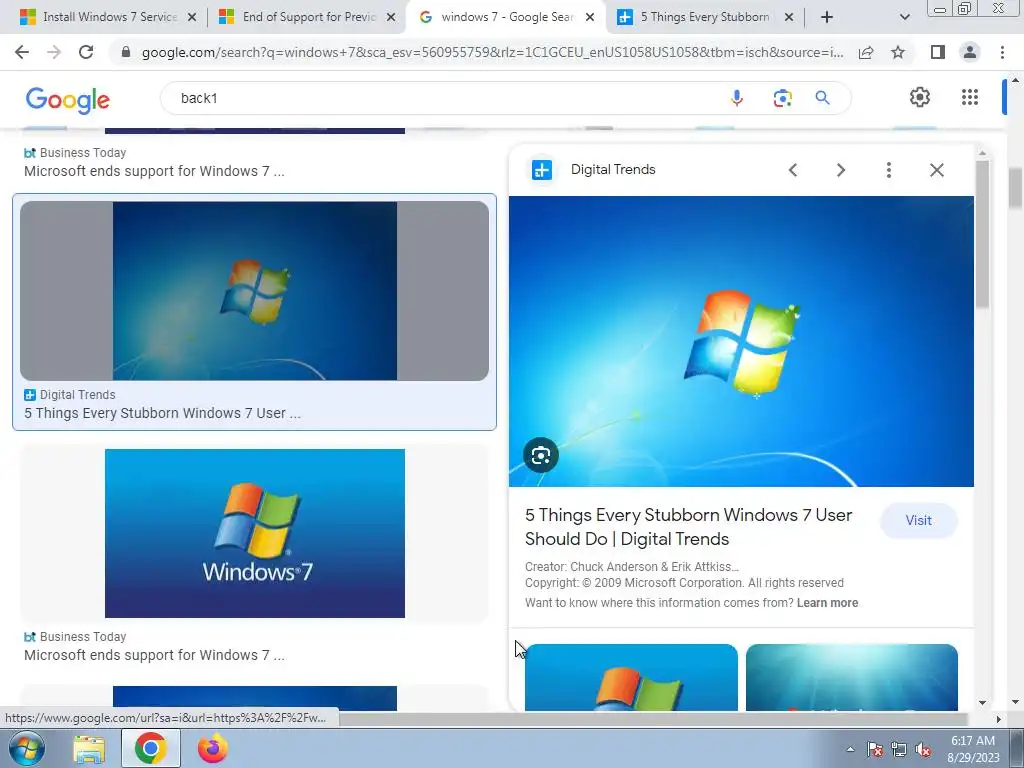Viewport: 1024px width, 768px height.
Task: Close the End of Support tab
Action: [391, 17]
